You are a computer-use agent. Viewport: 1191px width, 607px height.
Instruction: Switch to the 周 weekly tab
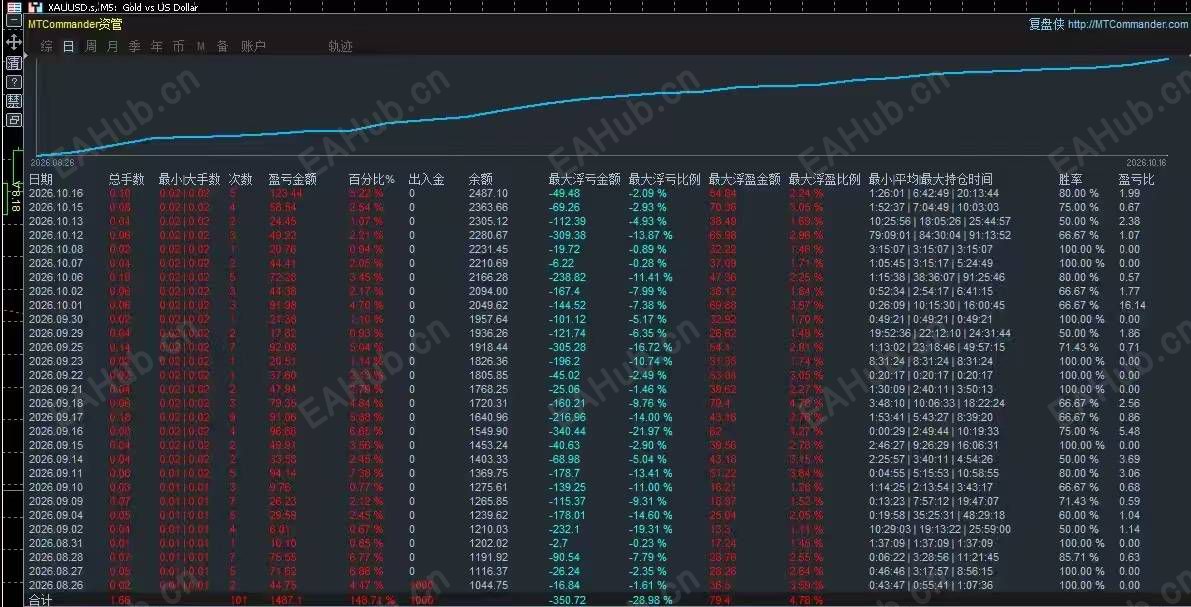pos(90,46)
